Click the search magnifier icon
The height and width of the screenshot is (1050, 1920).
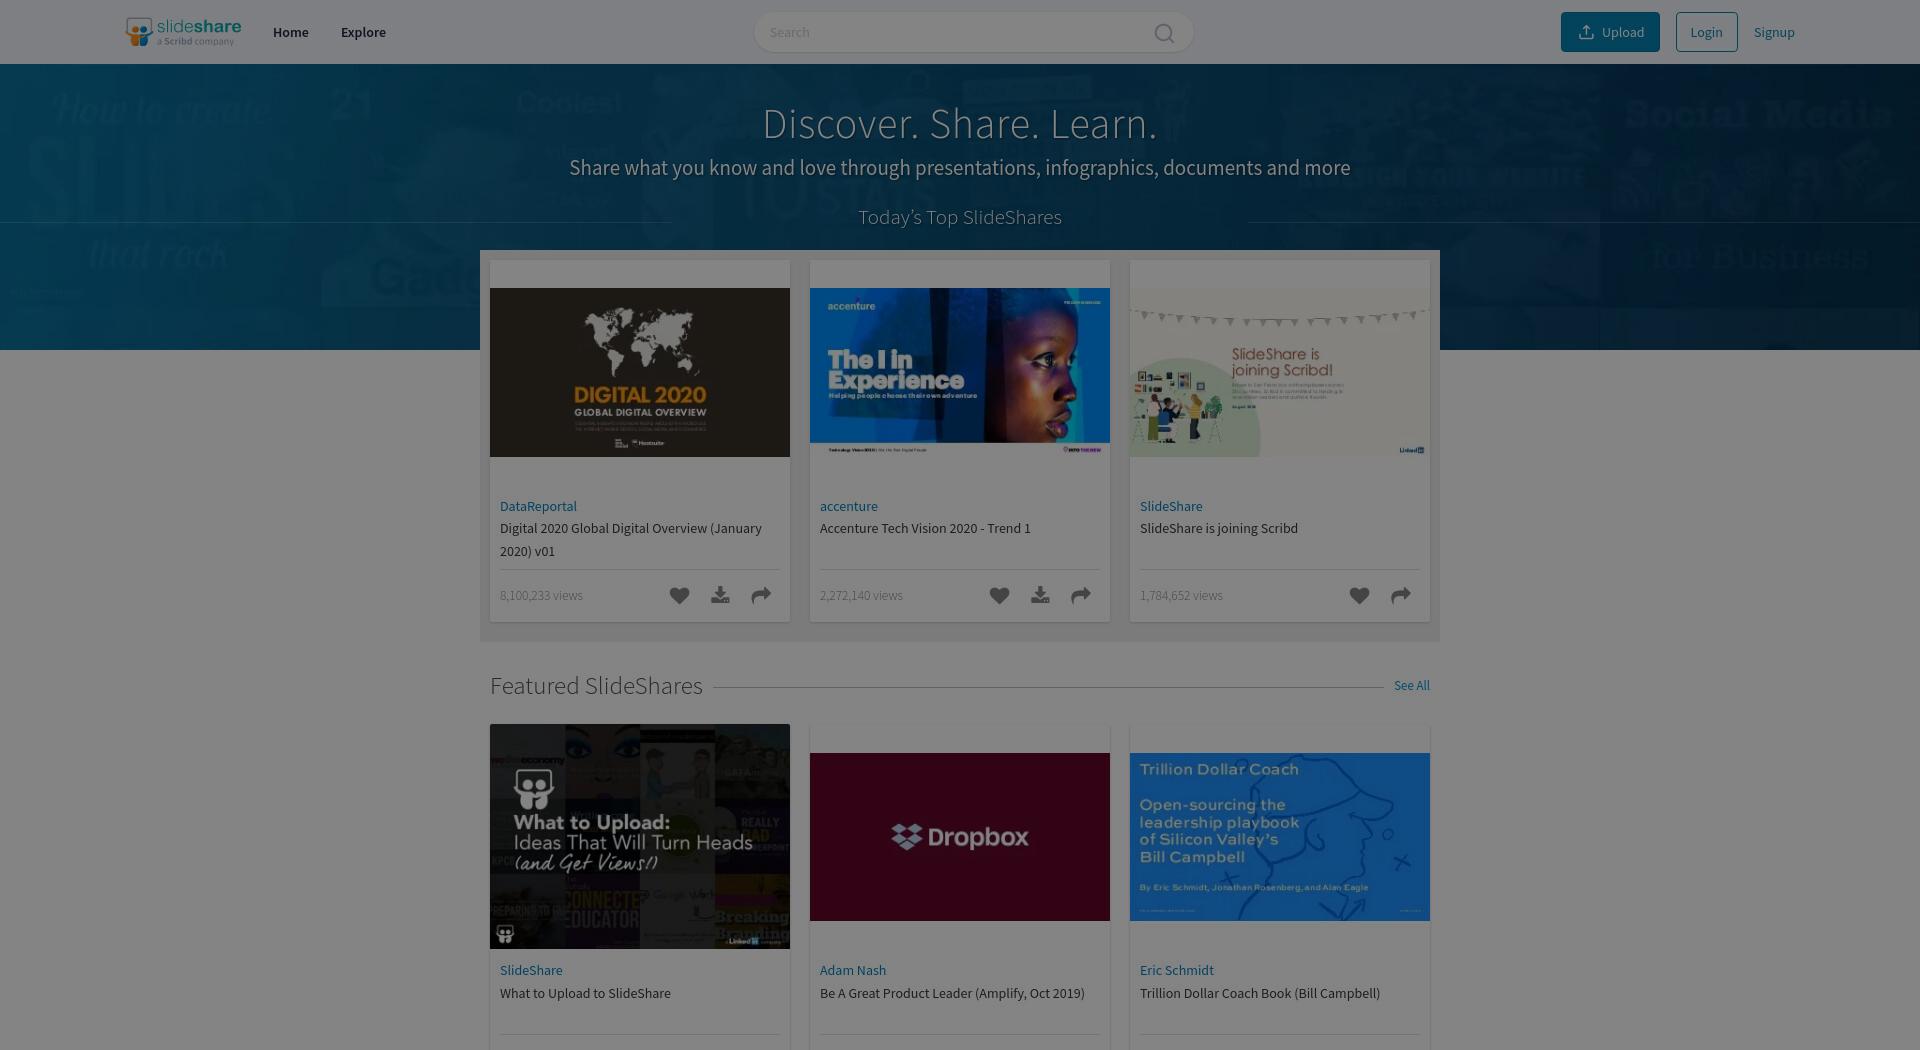pos(1164,33)
